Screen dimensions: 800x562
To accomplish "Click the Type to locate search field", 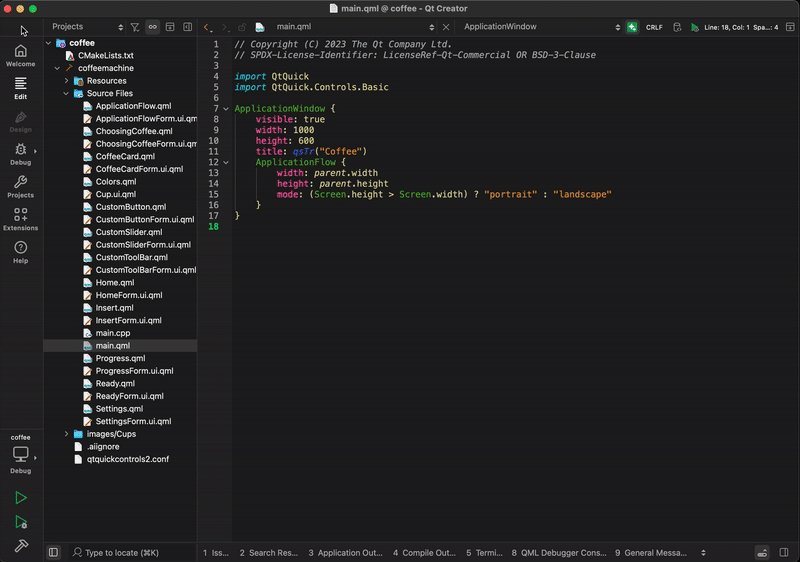I will pos(122,552).
